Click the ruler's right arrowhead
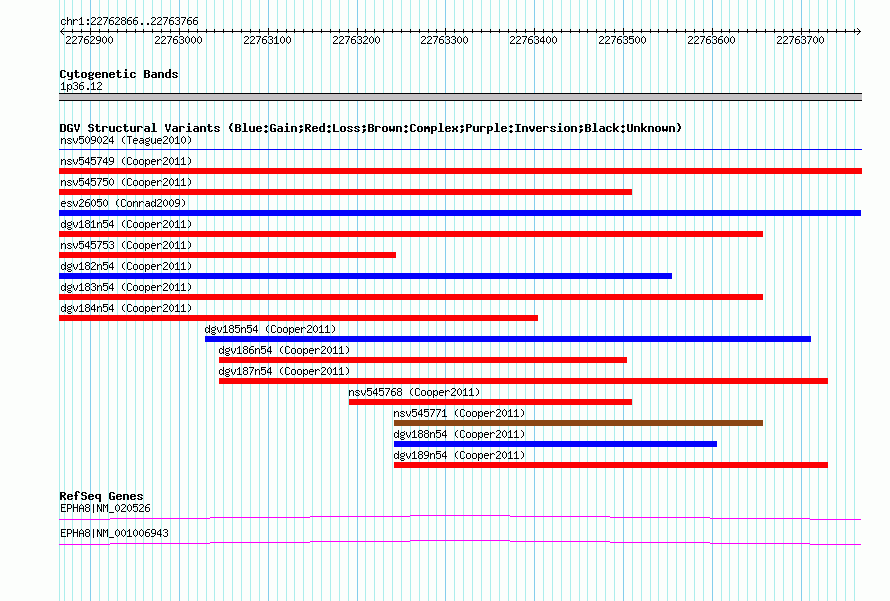 [859, 32]
